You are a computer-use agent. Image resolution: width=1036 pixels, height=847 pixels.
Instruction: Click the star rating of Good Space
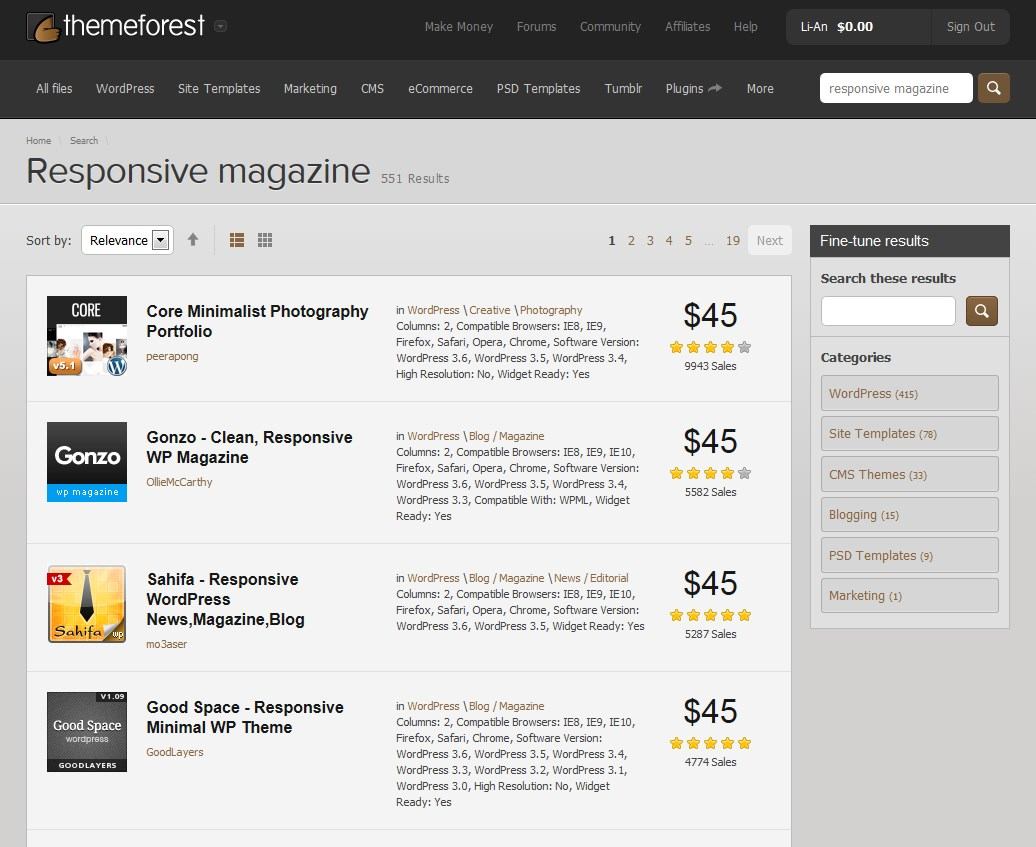tap(710, 743)
